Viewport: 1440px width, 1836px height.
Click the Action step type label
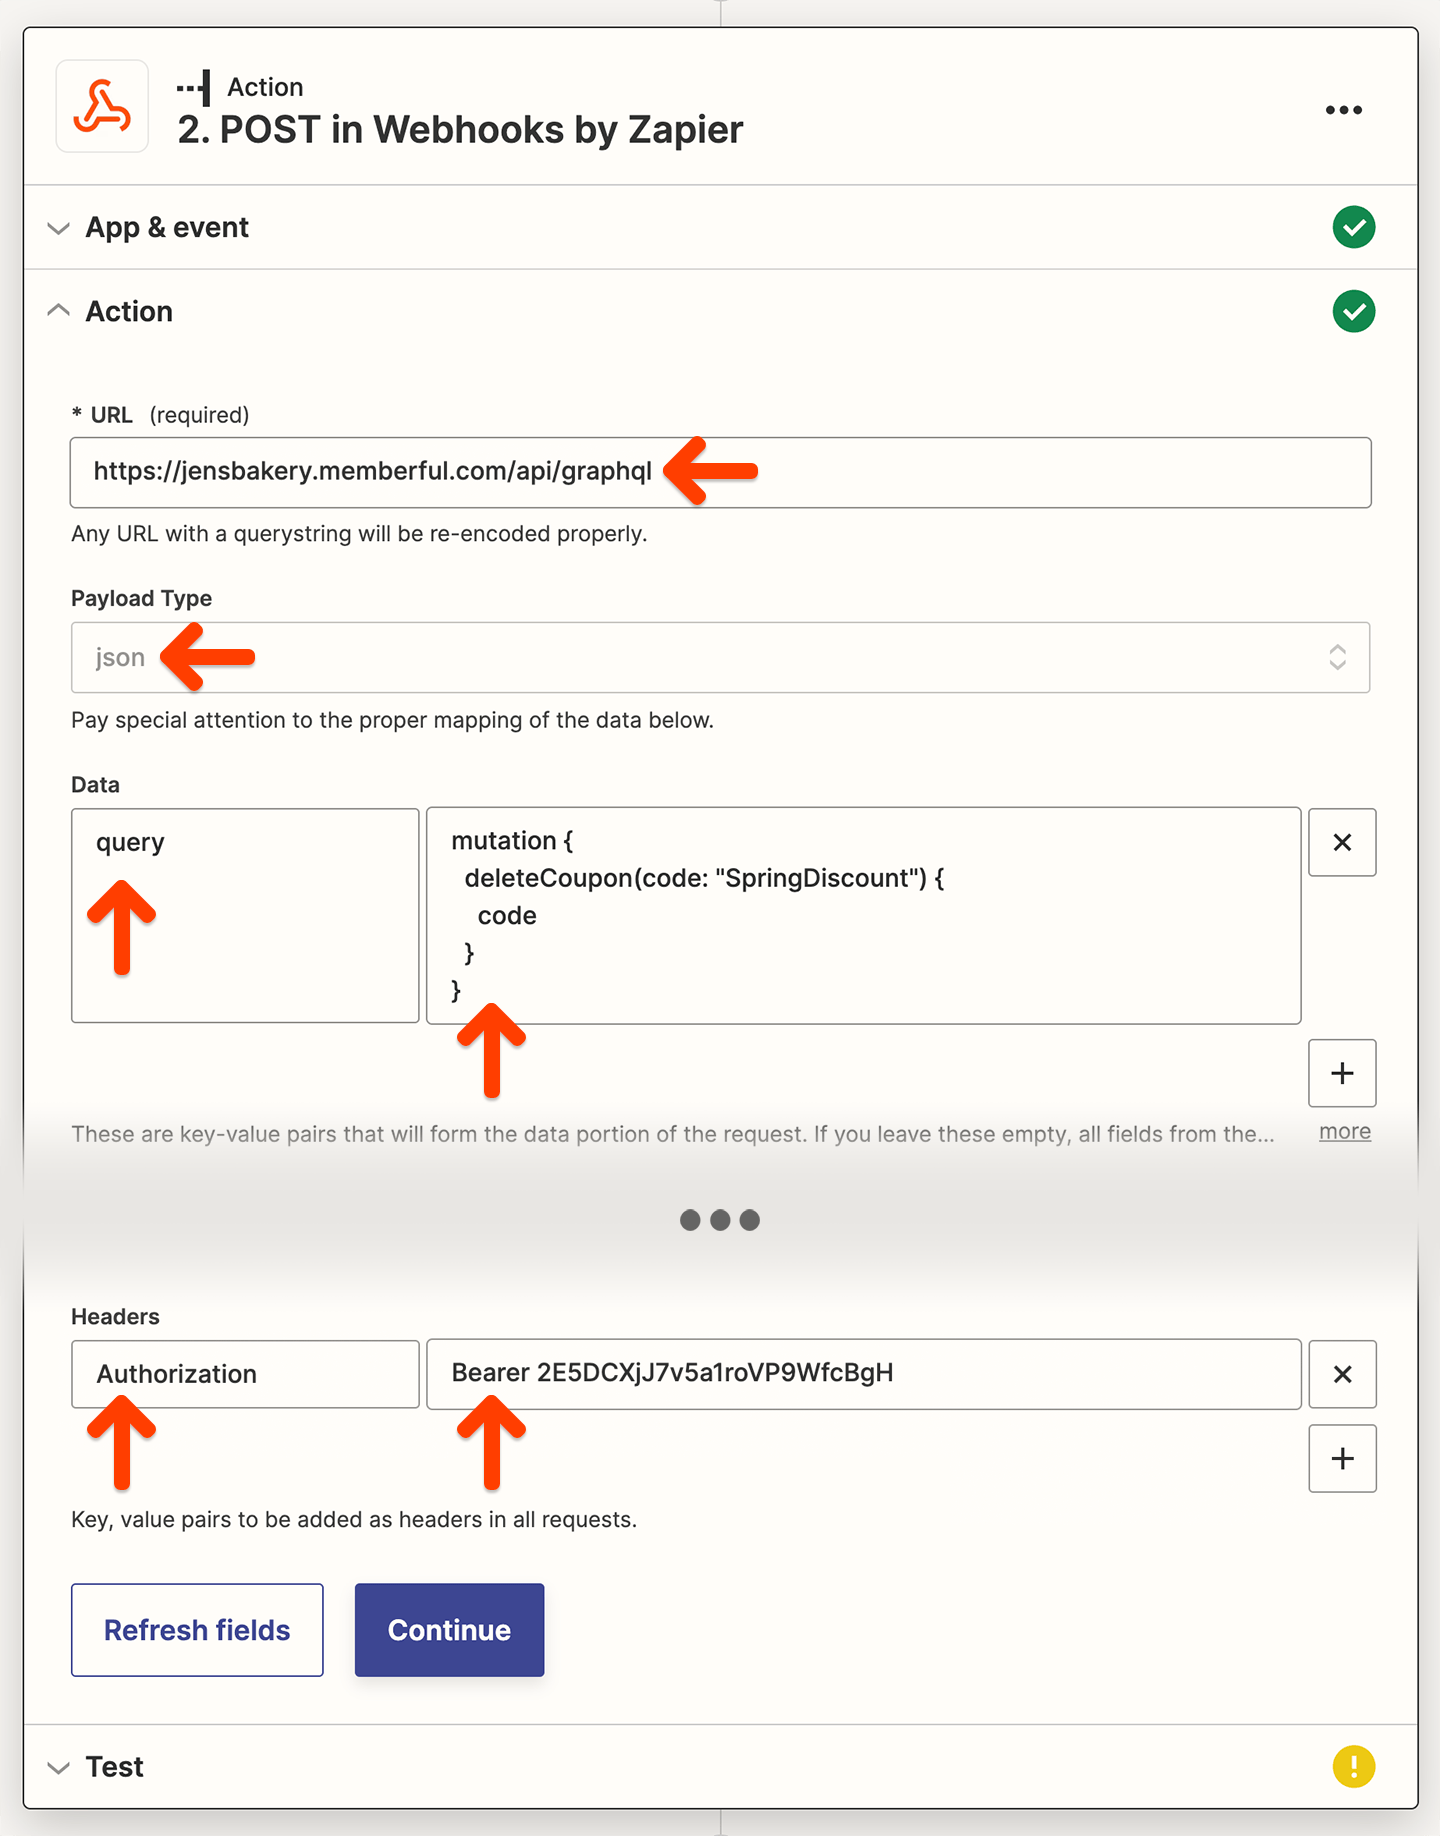(265, 87)
